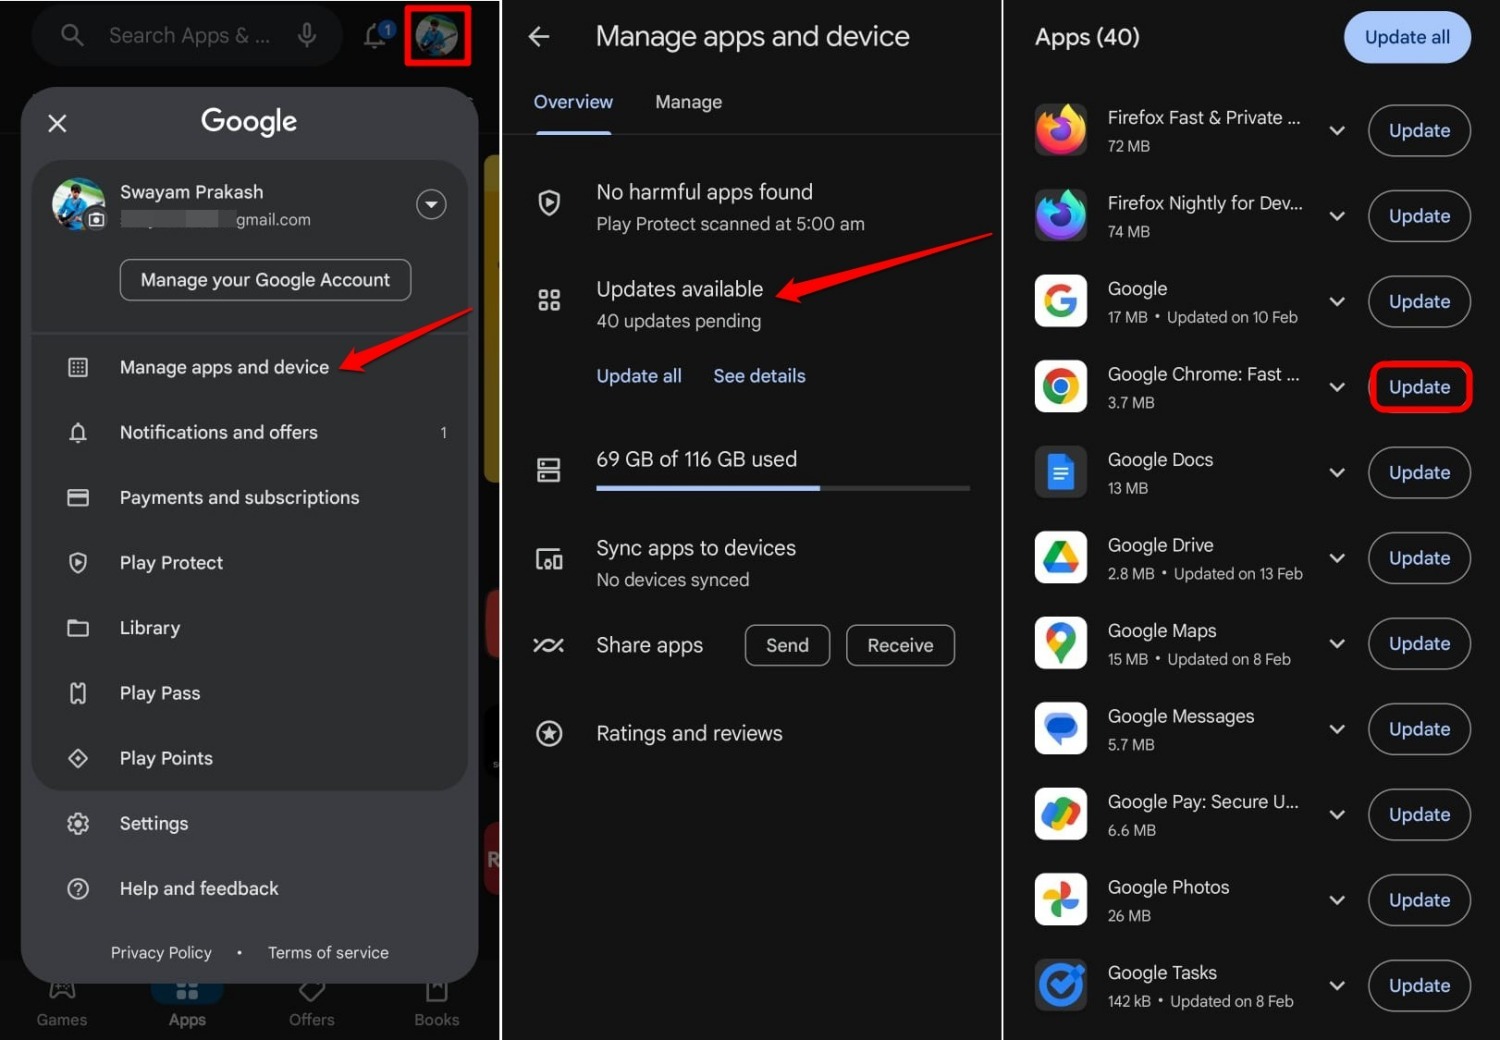Expand Google app details chevron
The image size is (1500, 1040).
[x=1337, y=302]
